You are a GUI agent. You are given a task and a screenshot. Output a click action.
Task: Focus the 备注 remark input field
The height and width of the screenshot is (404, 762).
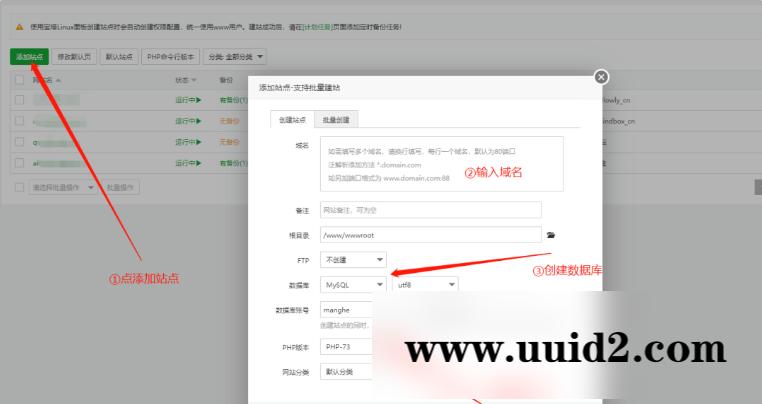[431, 210]
